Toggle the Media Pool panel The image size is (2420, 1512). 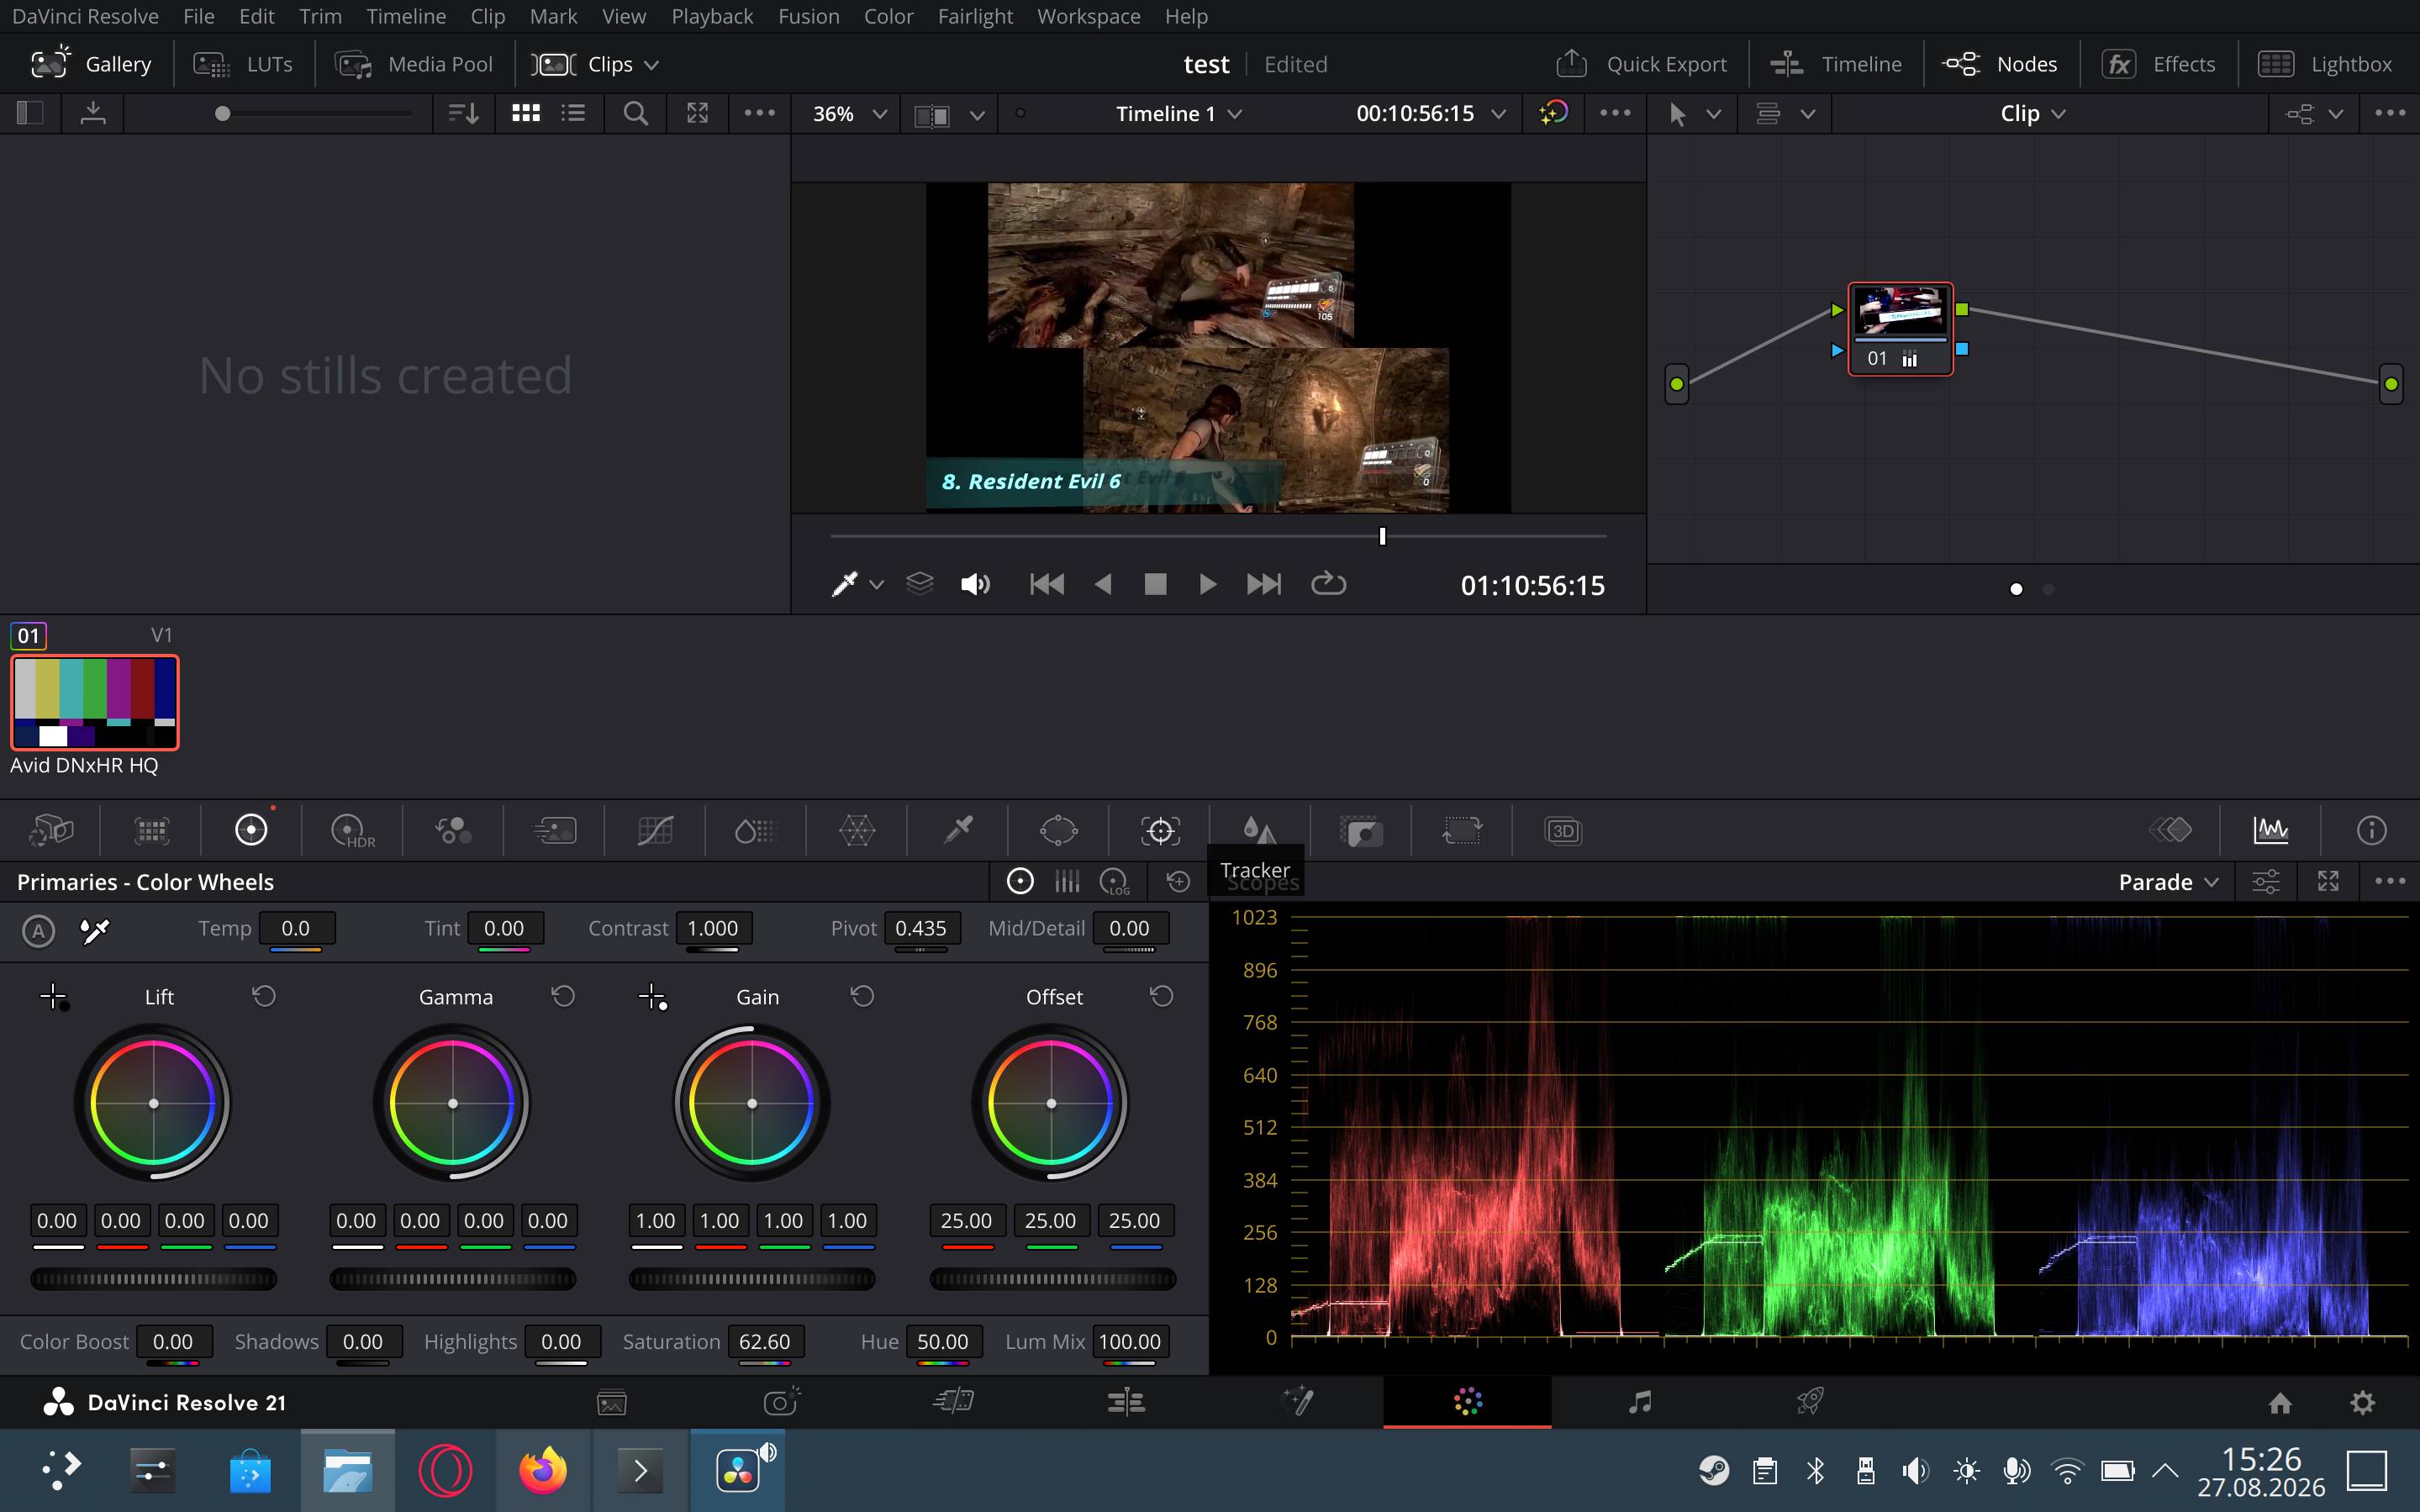(414, 64)
